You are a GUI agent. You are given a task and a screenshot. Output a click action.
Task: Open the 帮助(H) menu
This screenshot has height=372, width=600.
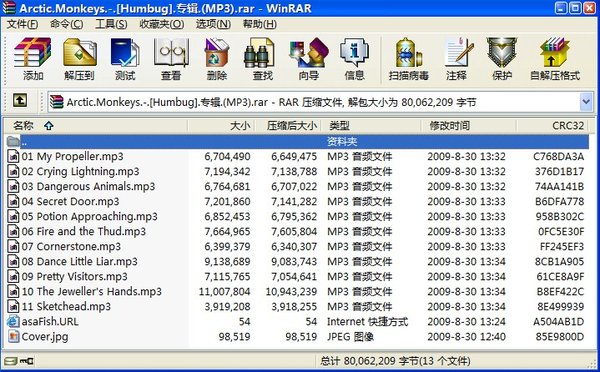259,24
